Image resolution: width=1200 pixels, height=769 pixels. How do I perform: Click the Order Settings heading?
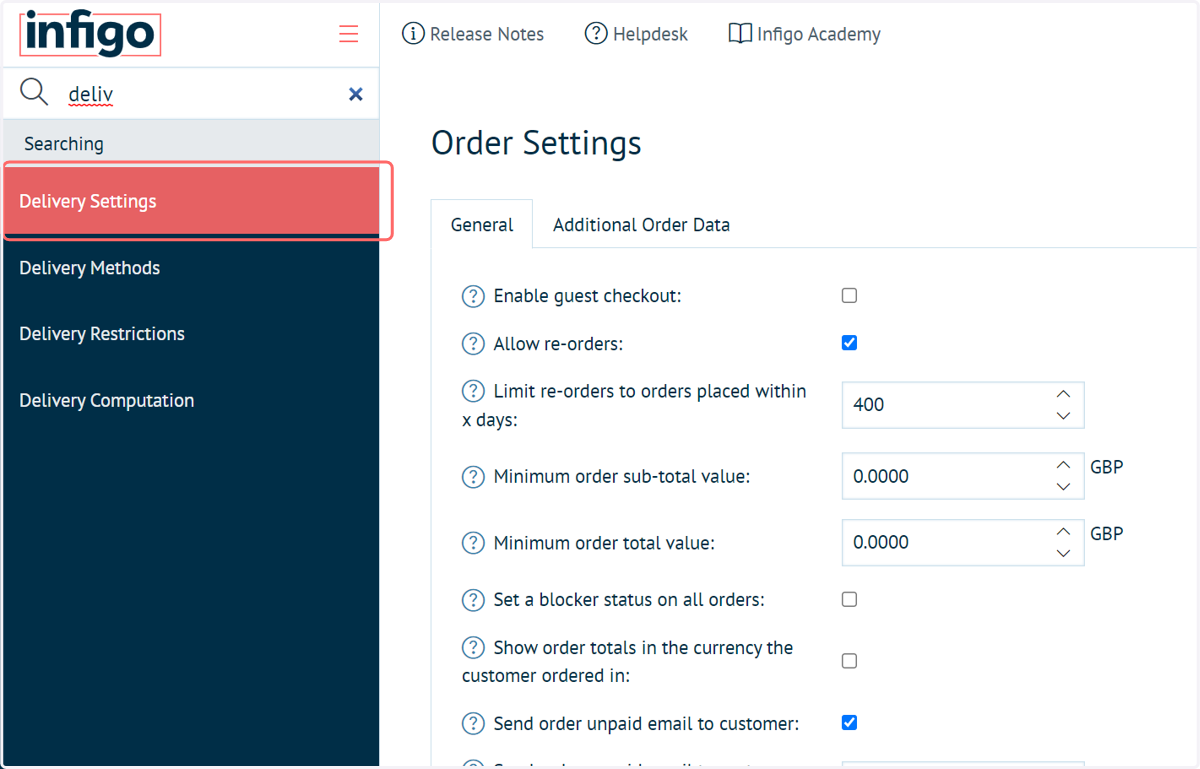[x=536, y=143]
